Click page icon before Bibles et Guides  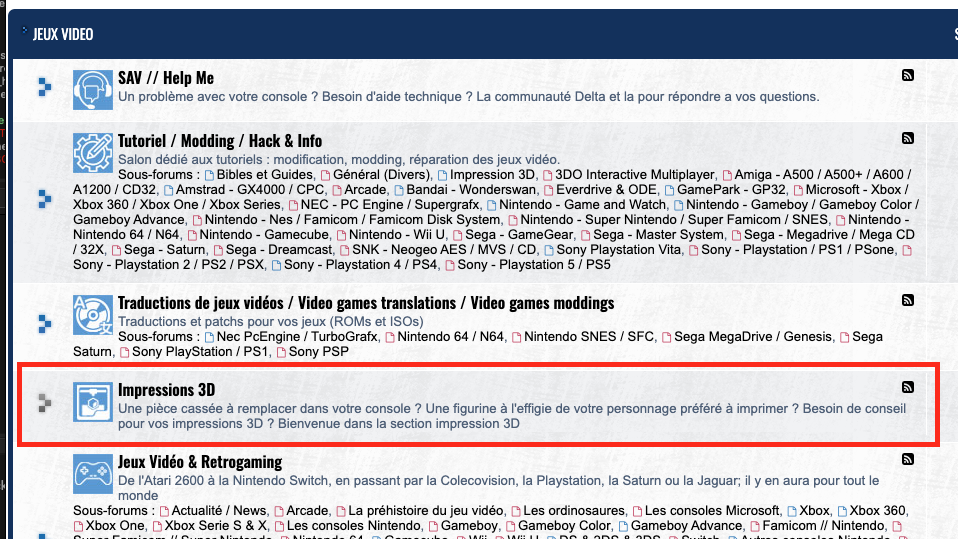pos(210,175)
